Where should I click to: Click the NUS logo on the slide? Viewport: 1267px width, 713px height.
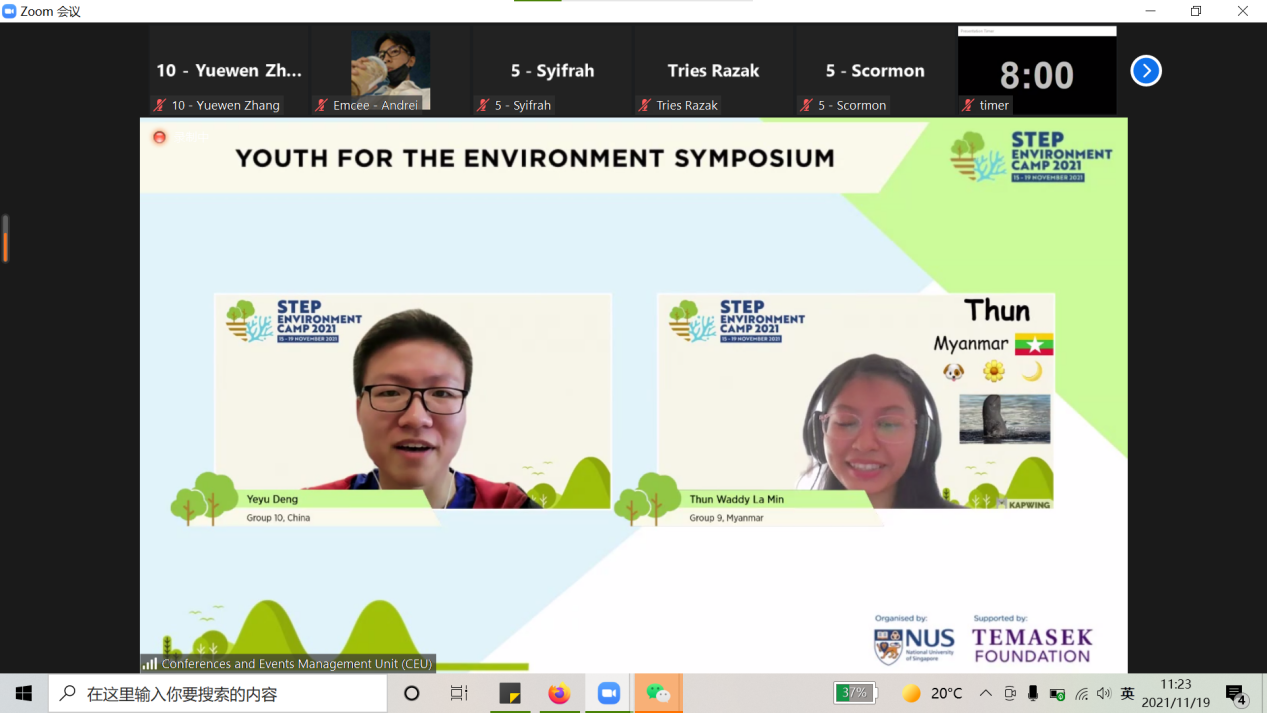(914, 645)
